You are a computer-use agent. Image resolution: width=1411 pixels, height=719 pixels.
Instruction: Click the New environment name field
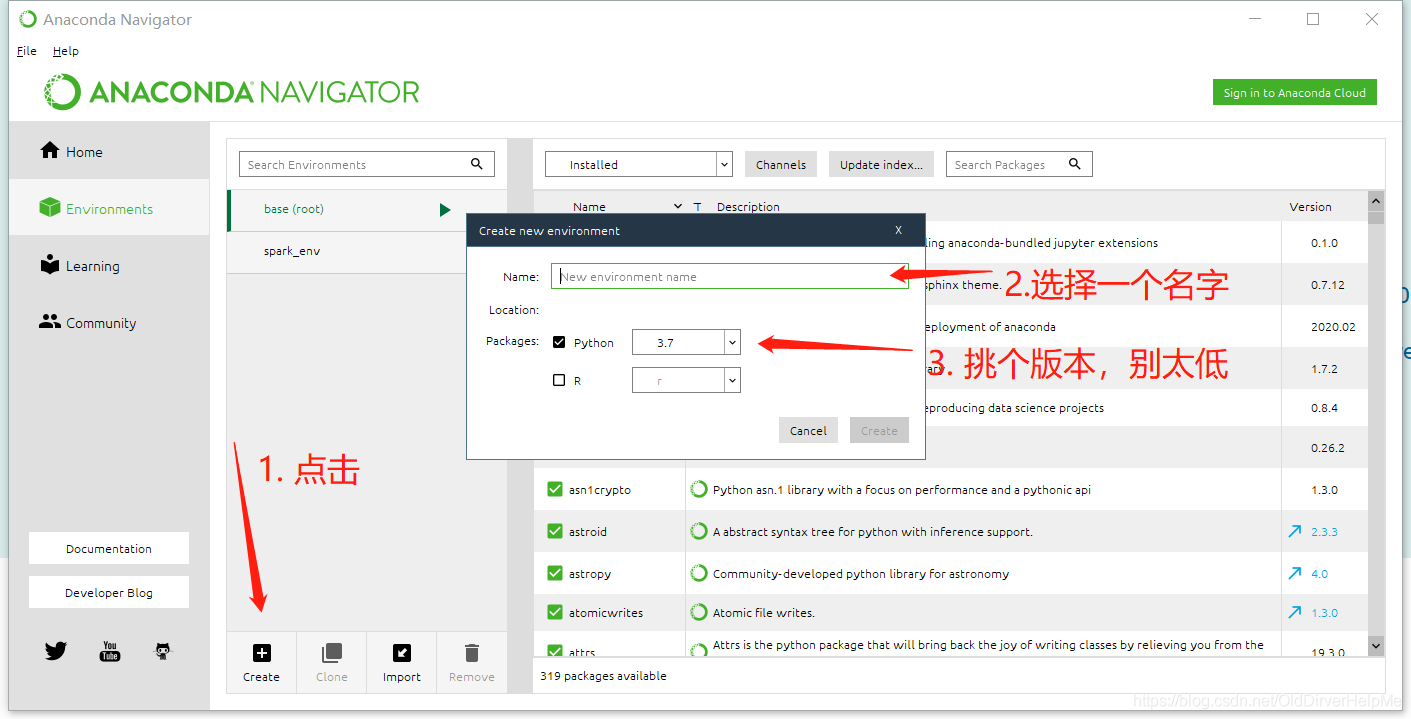729,276
